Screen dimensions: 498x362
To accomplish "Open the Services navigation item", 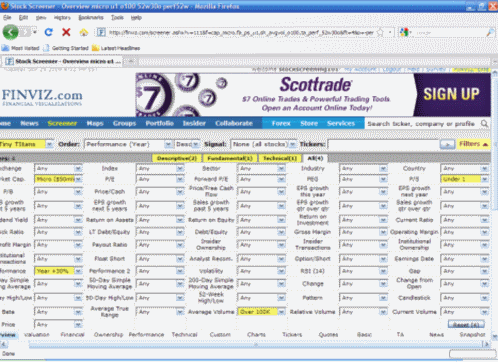I will (341, 123).
